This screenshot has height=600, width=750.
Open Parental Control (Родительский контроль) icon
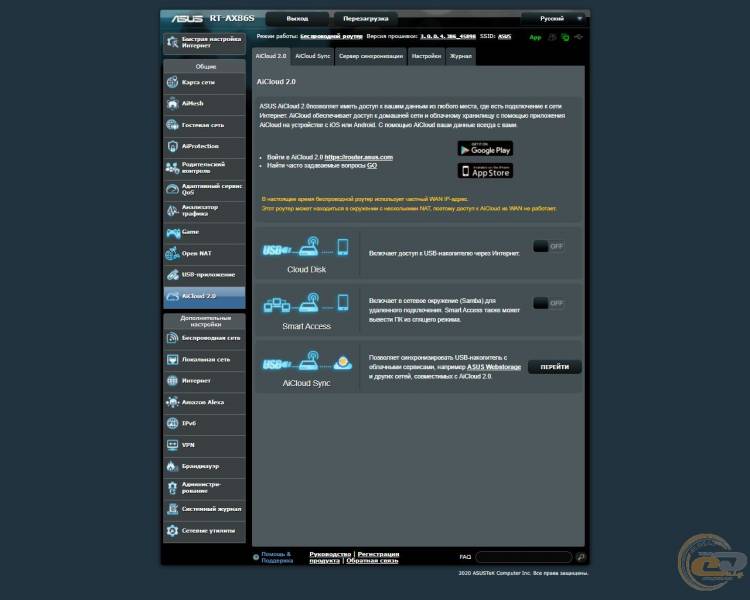point(173,167)
